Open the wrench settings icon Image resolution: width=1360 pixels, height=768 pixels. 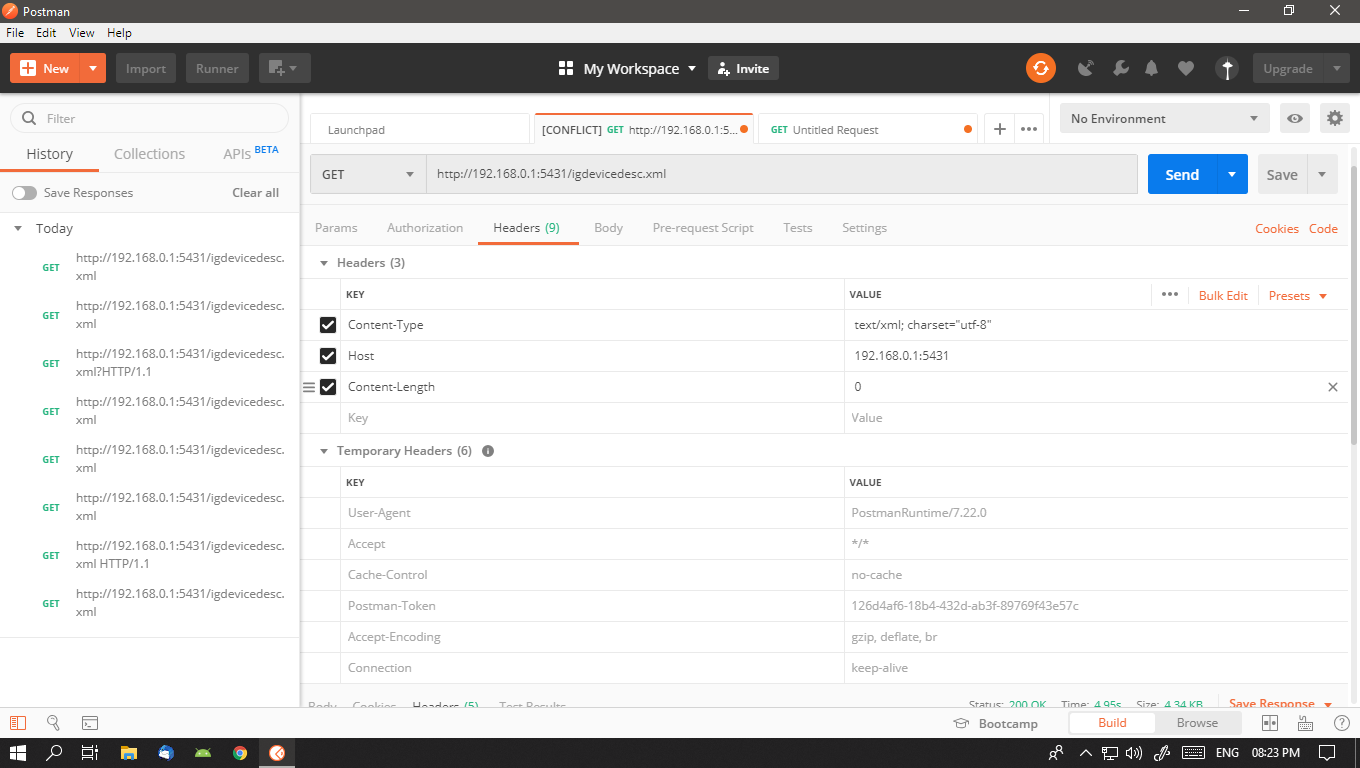pos(1120,68)
